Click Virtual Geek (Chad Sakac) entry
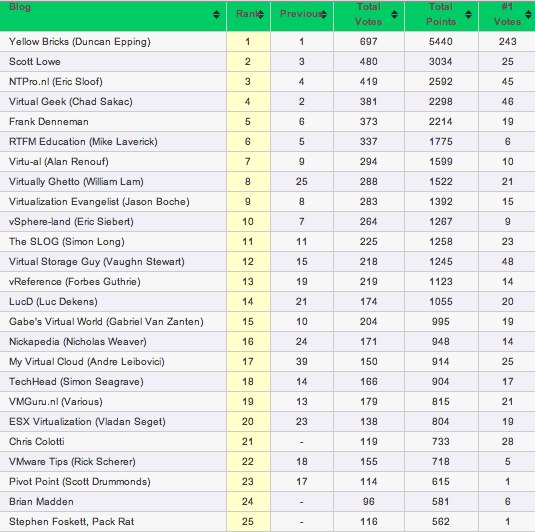This screenshot has height=532, width=535. tap(71, 102)
